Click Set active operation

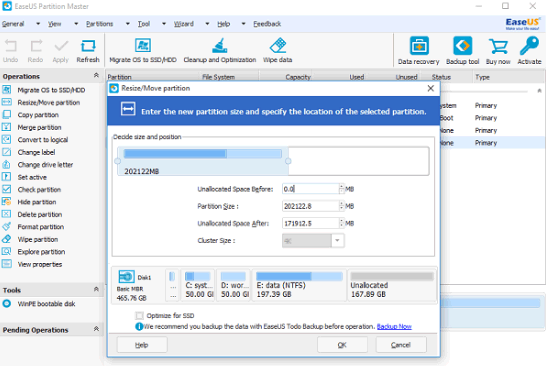coord(32,177)
